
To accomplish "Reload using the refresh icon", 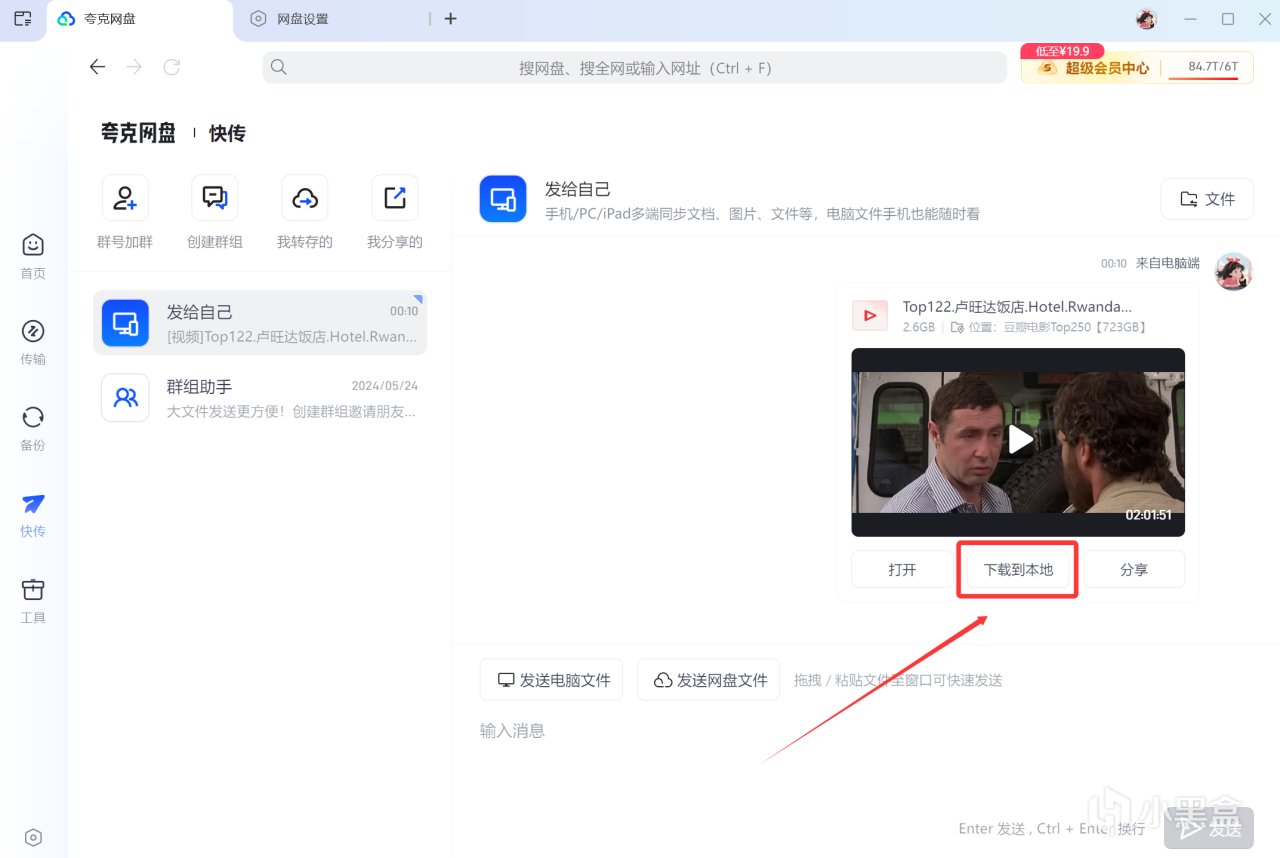I will [171, 67].
